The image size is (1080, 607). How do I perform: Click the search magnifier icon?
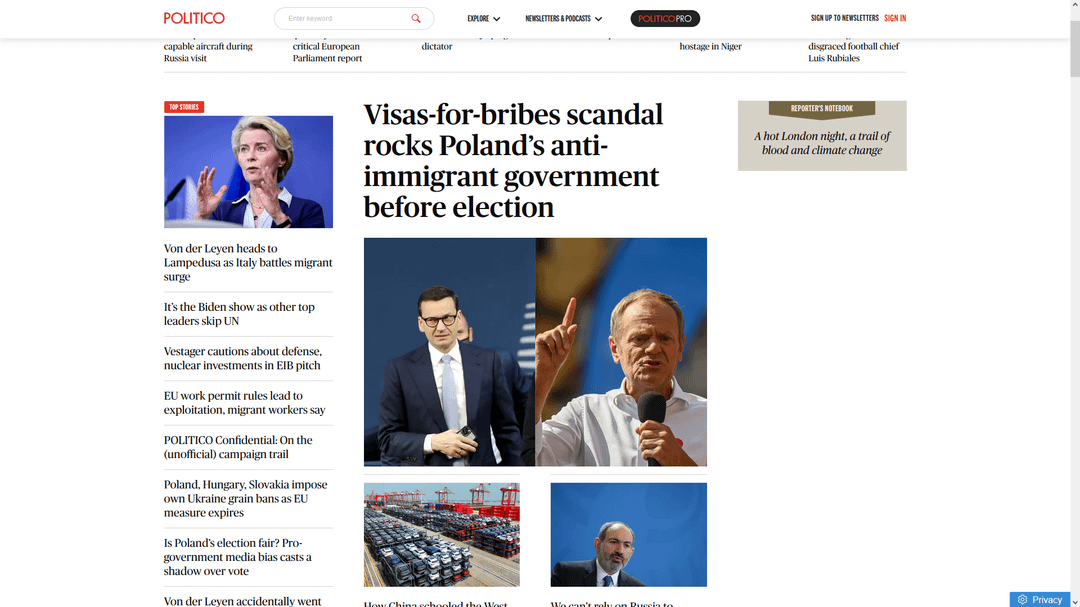point(416,18)
